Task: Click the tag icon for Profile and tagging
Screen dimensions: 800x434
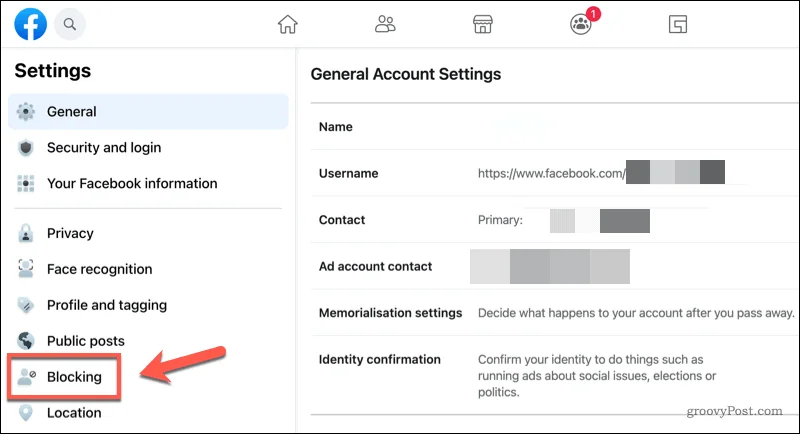Action: 26,305
